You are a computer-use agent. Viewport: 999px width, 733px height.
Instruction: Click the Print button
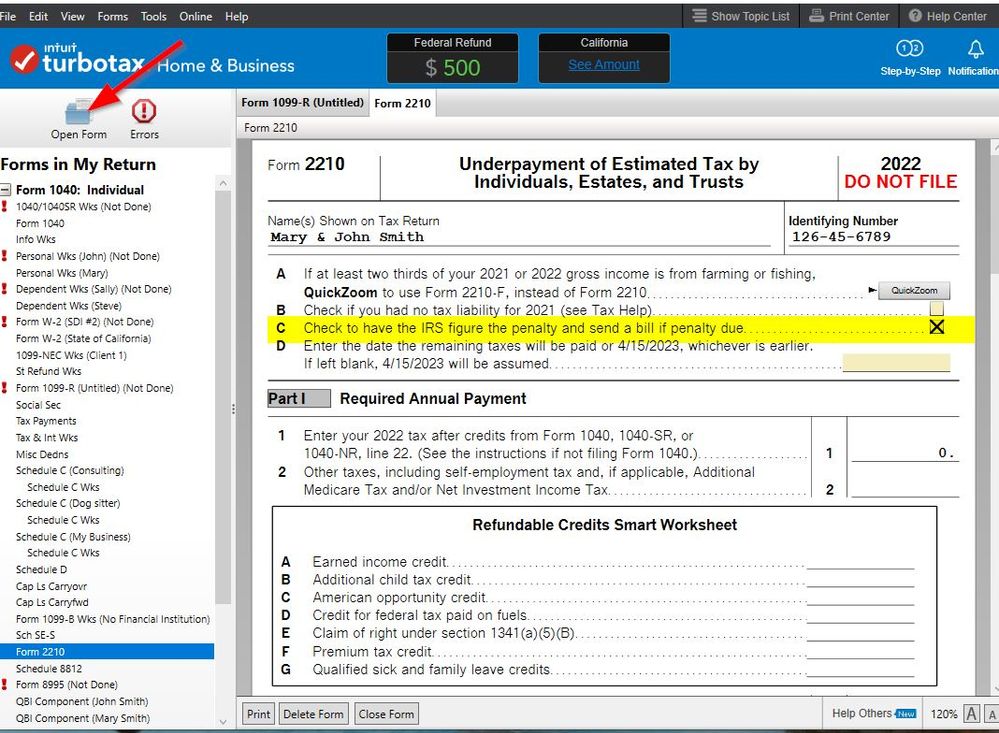pyautogui.click(x=258, y=714)
